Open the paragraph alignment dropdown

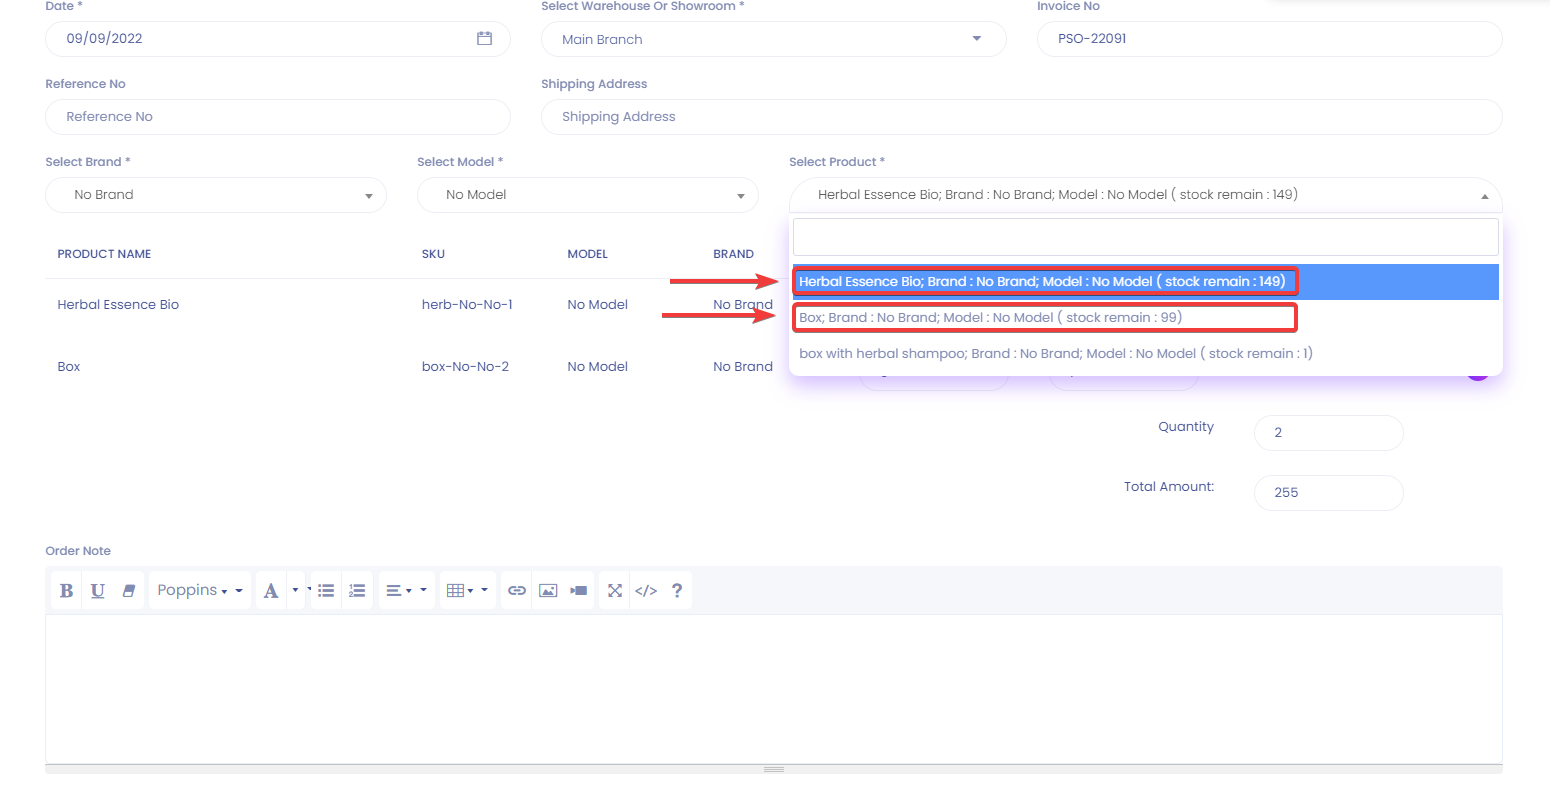[x=406, y=590]
